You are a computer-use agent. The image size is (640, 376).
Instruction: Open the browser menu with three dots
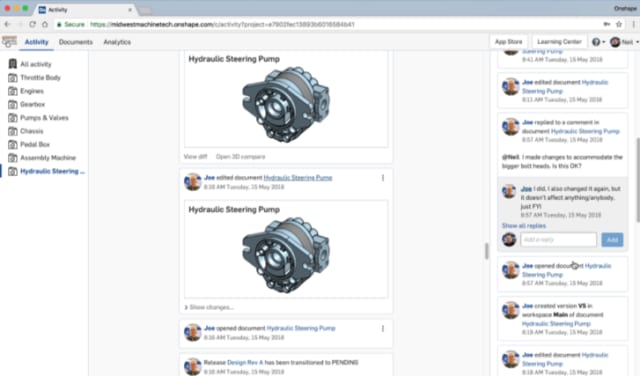coord(634,24)
